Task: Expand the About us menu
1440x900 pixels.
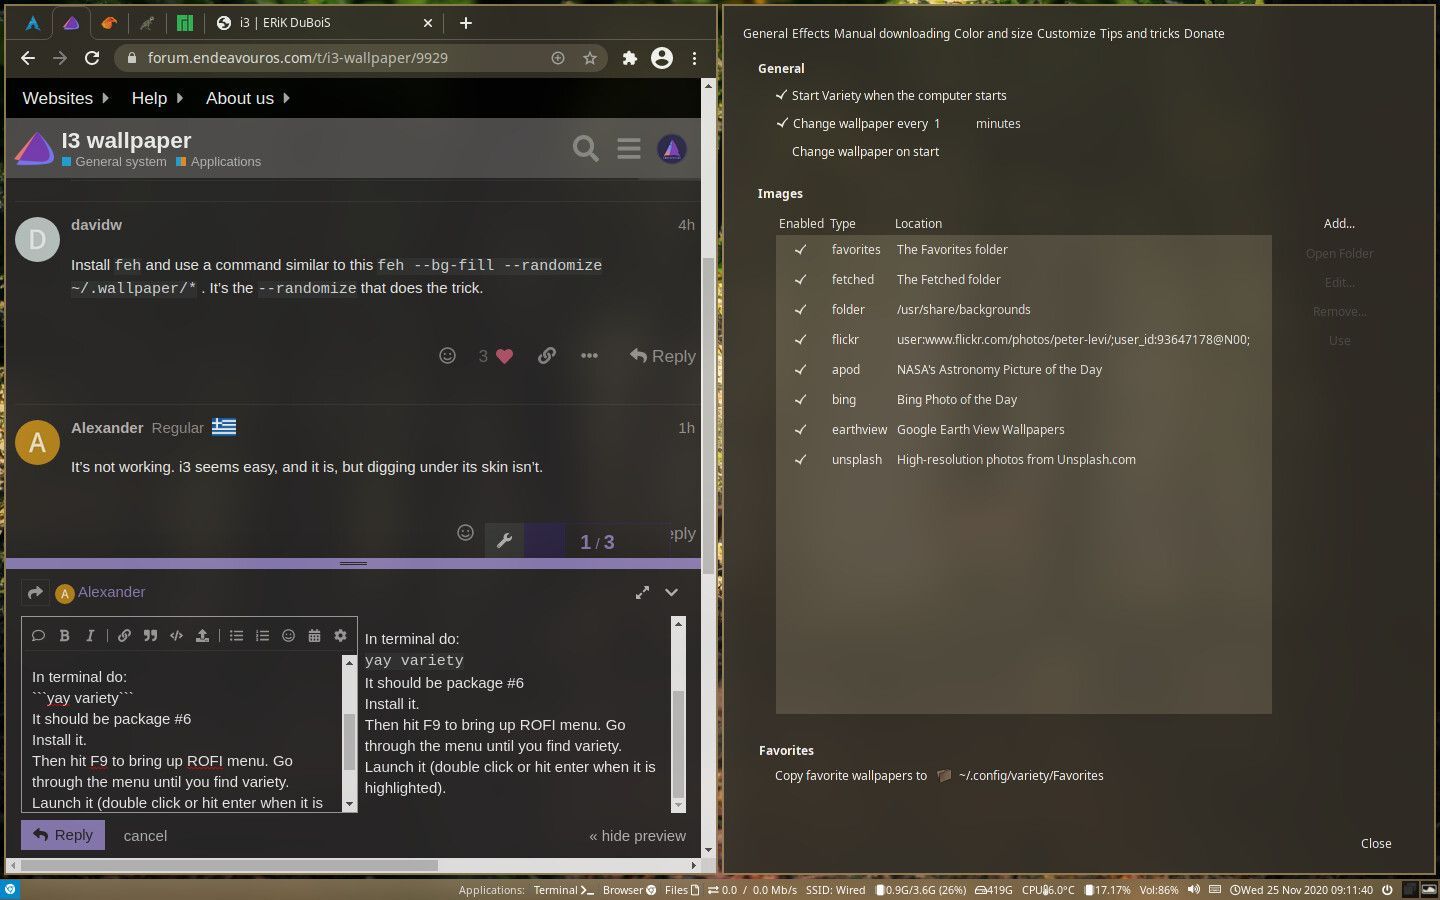Action: pos(248,98)
